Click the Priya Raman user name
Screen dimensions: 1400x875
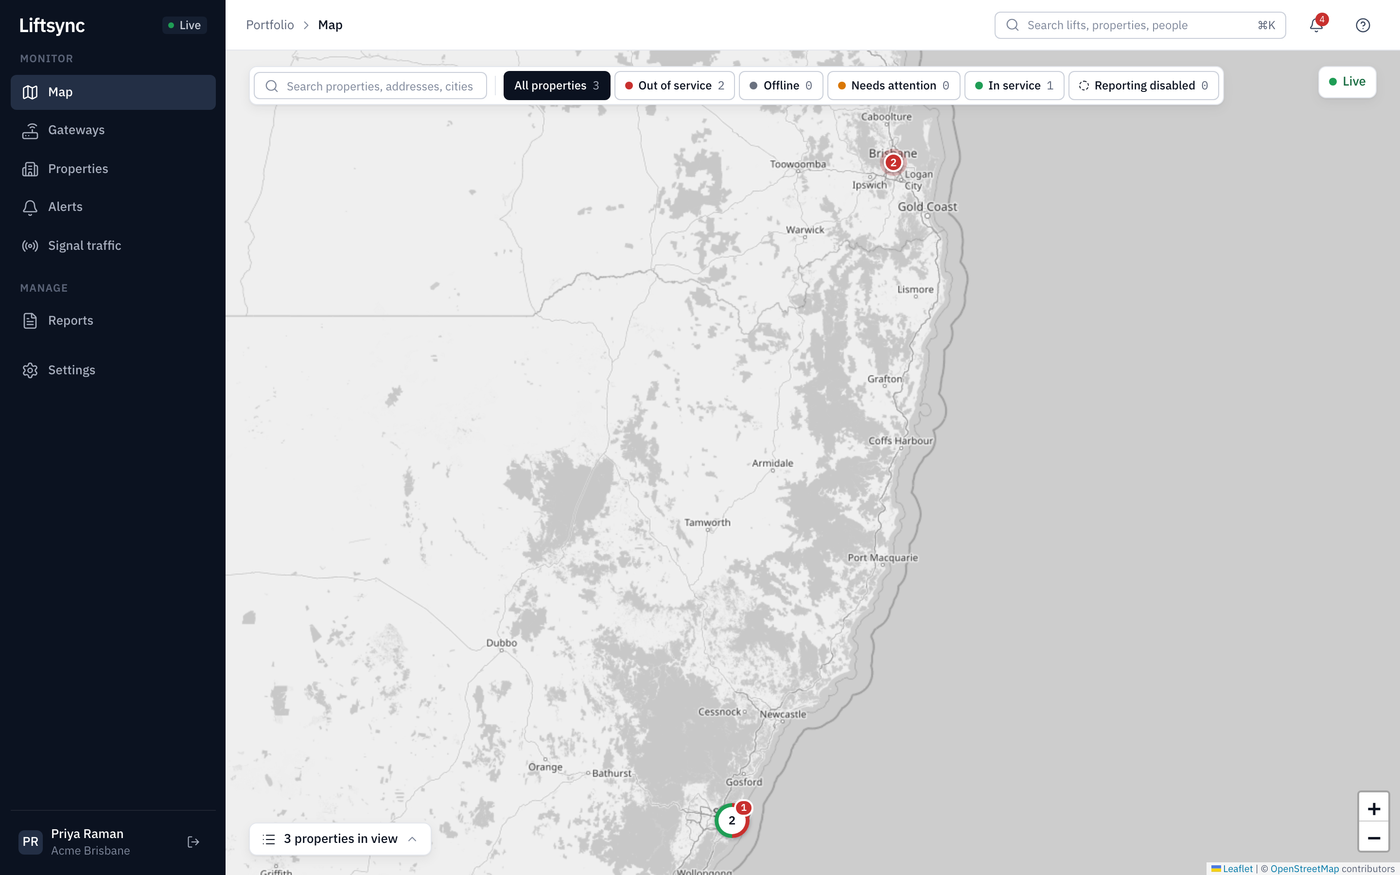tap(88, 834)
